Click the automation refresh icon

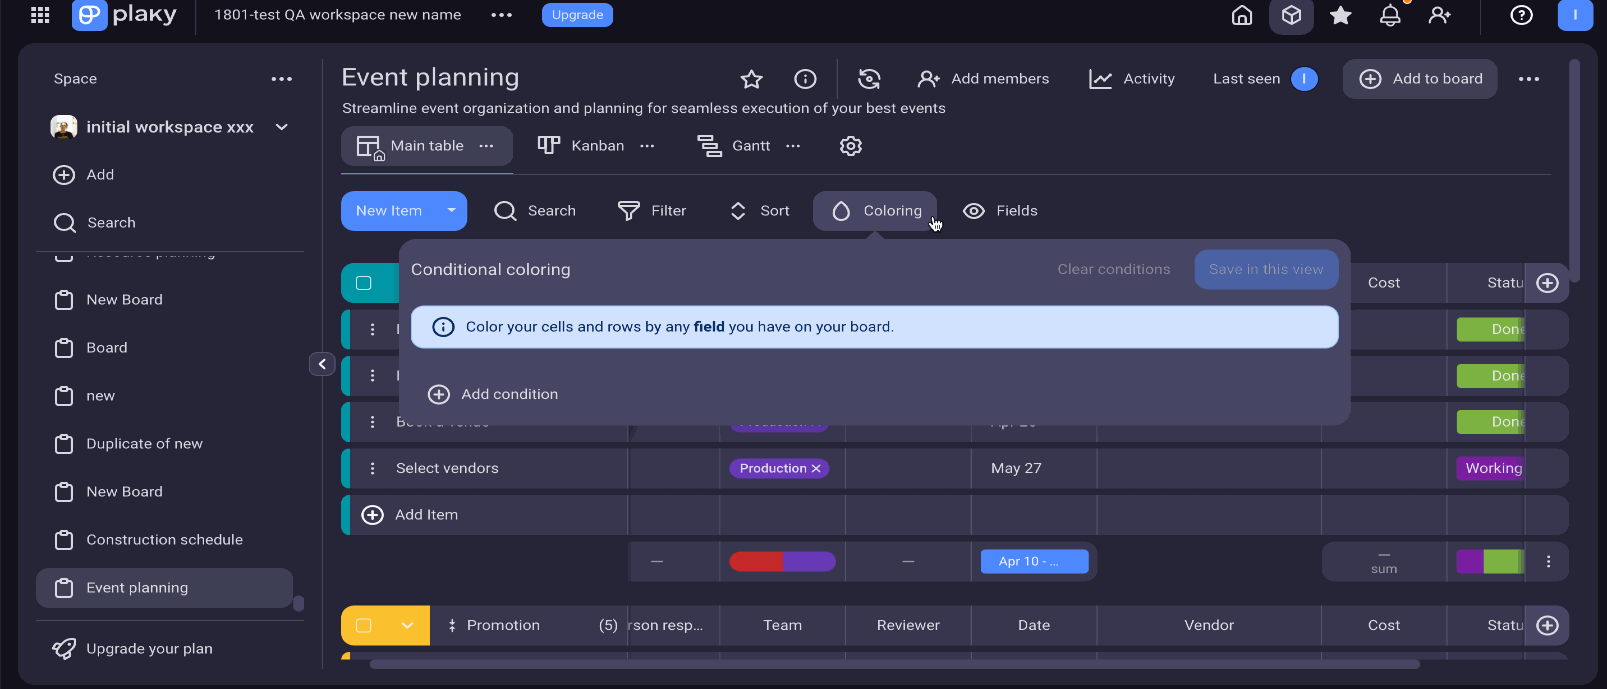pos(870,79)
